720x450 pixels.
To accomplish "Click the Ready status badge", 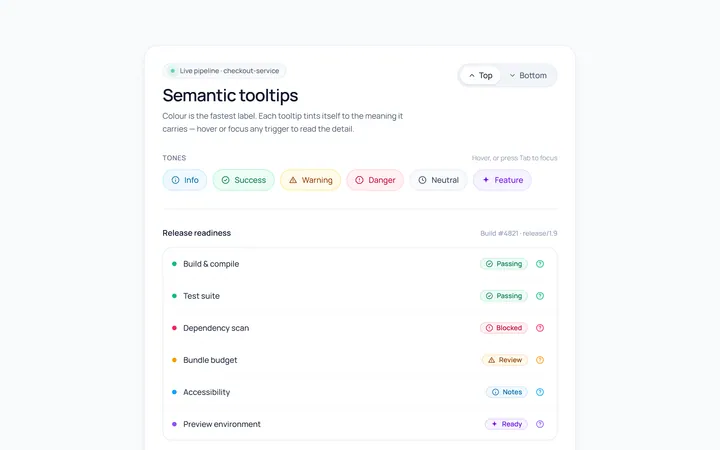I will coord(506,424).
